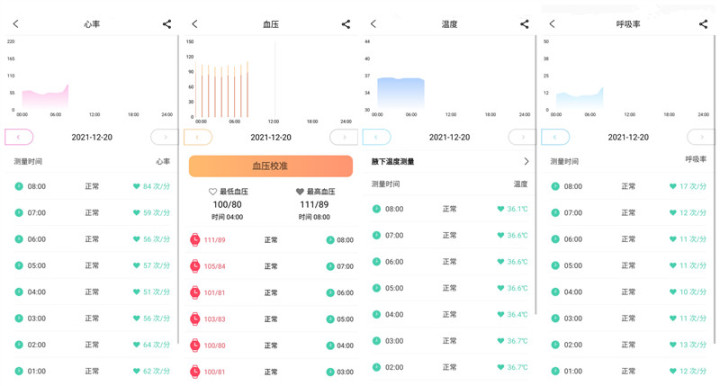The height and width of the screenshot is (386, 720).
Task: Click clock icon of 心率 08:00 row
Action: [x=19, y=186]
